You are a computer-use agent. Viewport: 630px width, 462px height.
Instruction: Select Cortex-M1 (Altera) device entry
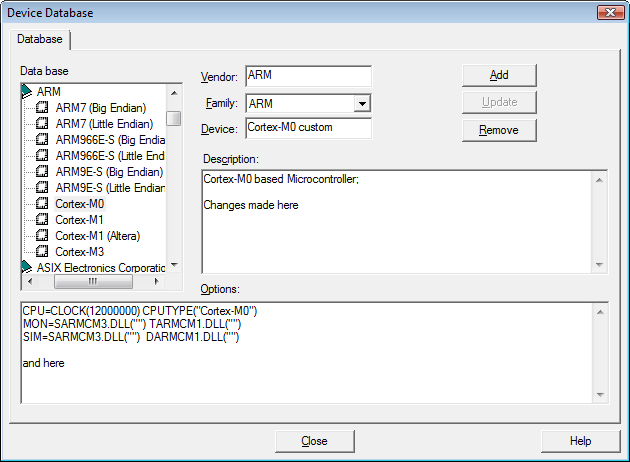98,236
